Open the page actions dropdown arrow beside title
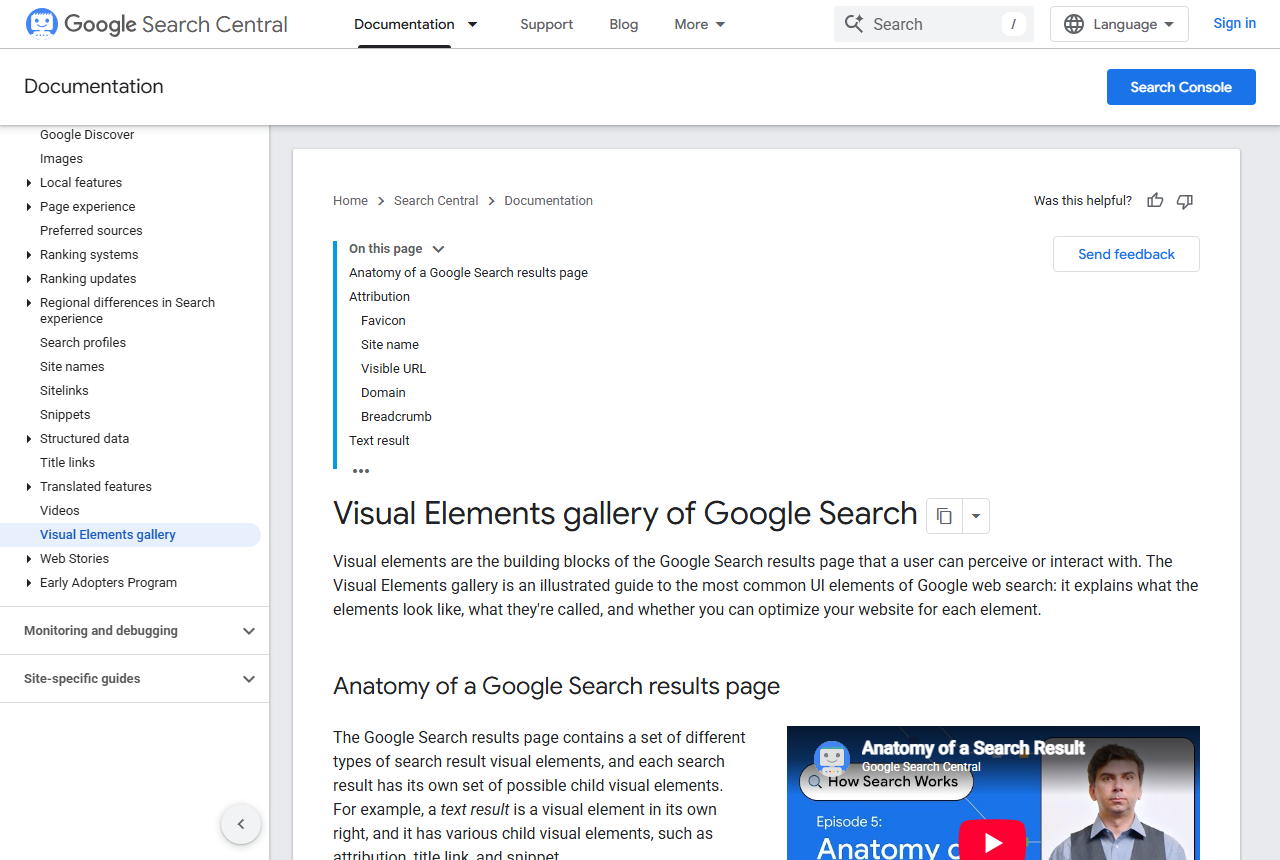 point(976,516)
